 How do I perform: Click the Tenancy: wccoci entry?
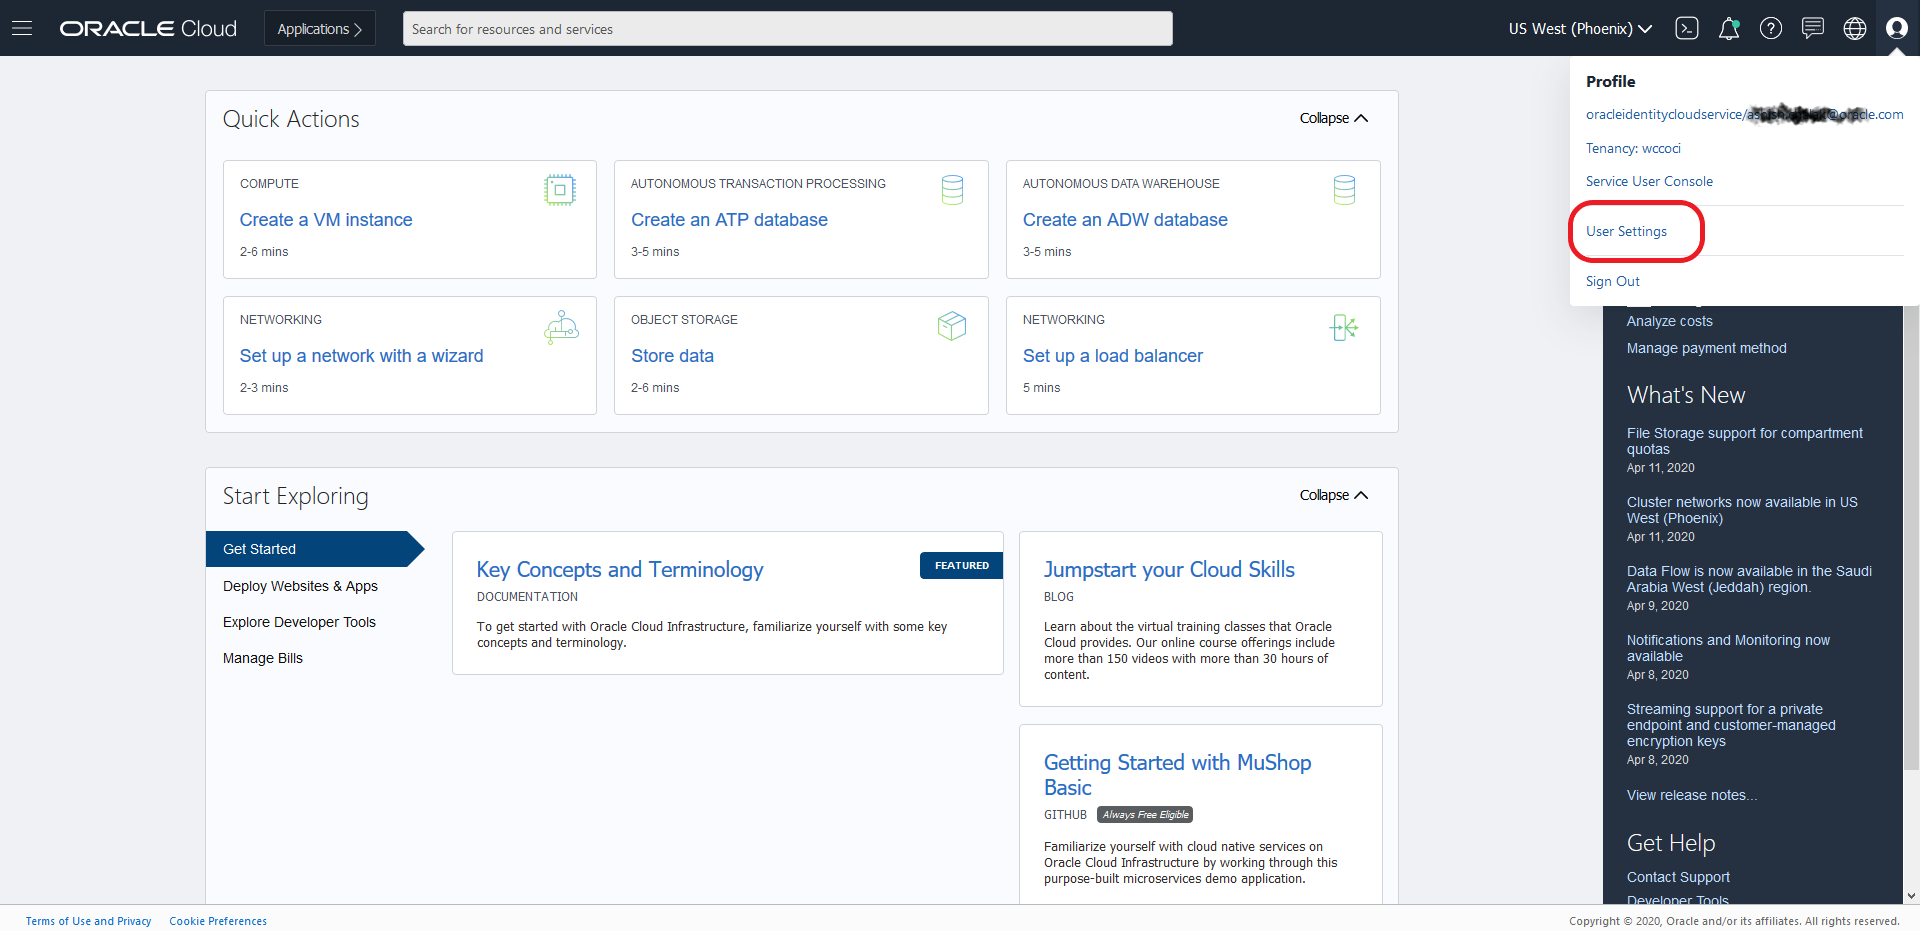pos(1633,148)
